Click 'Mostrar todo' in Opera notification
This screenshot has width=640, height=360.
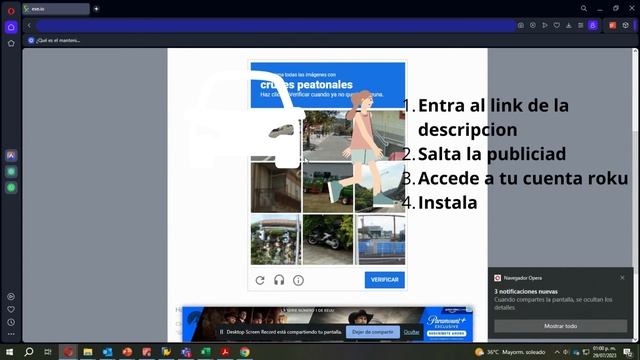pos(560,326)
